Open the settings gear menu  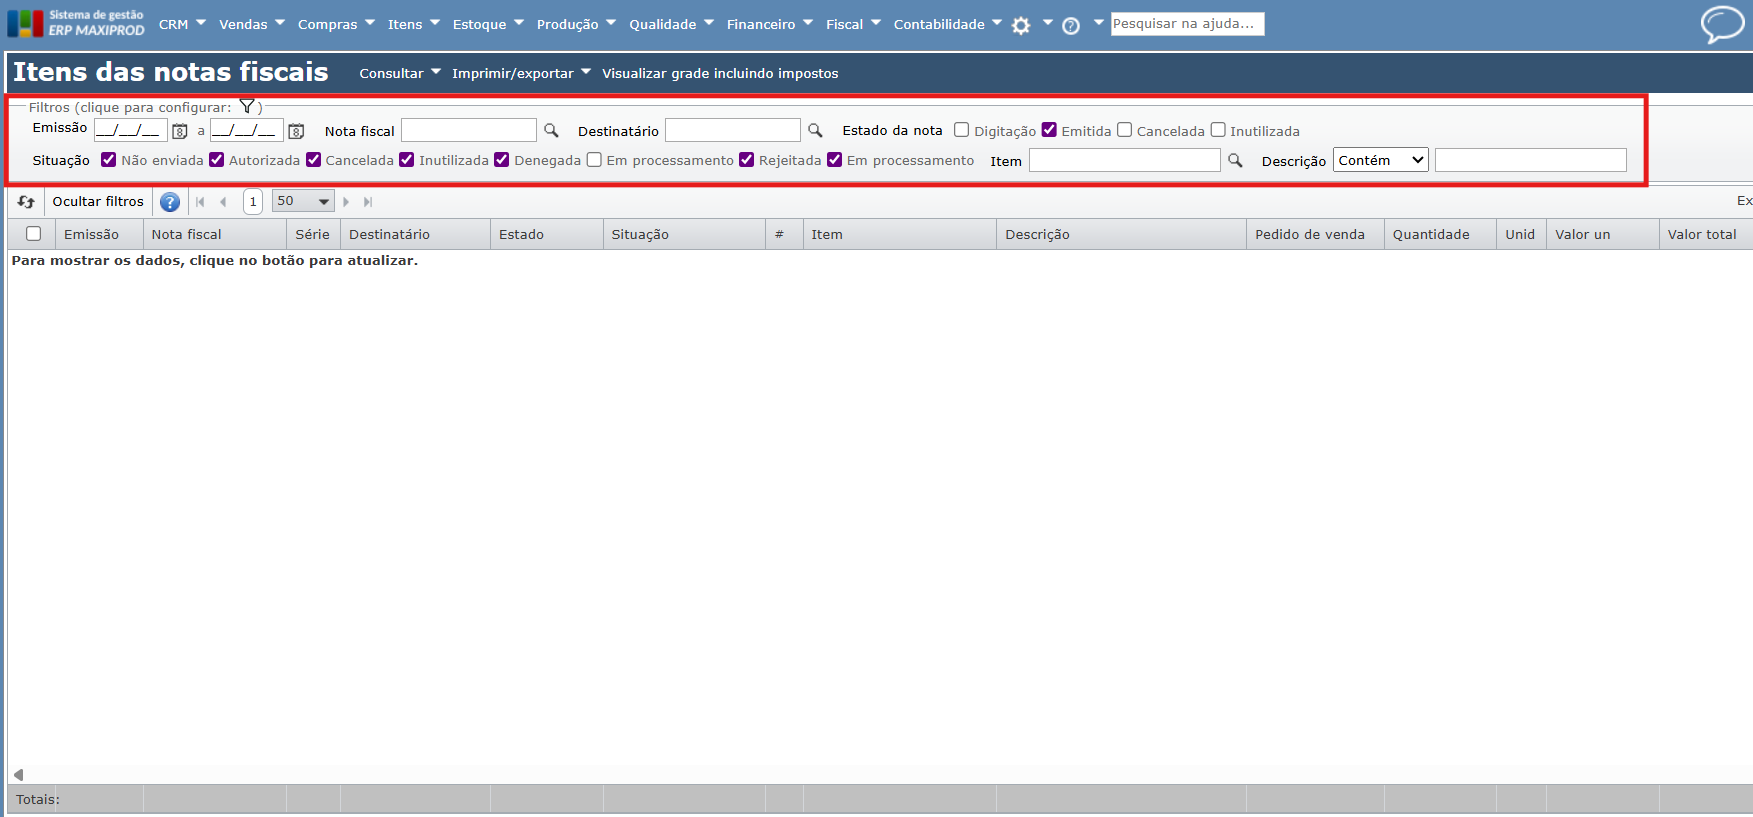coord(1021,26)
